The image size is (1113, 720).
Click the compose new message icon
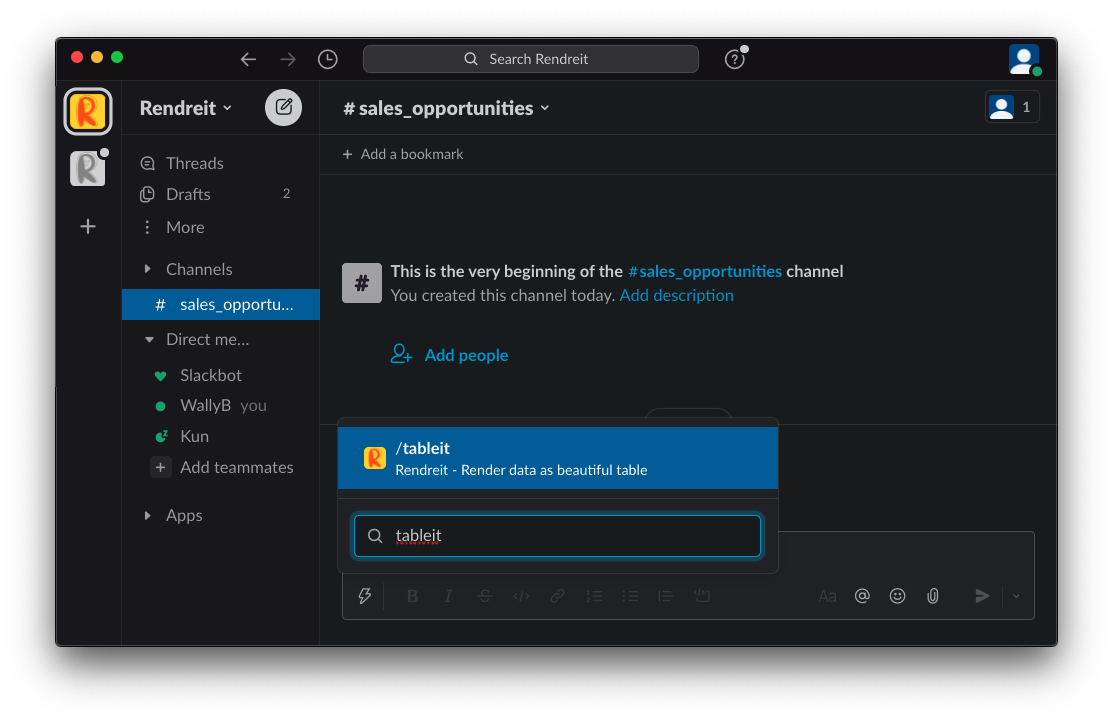(x=283, y=108)
